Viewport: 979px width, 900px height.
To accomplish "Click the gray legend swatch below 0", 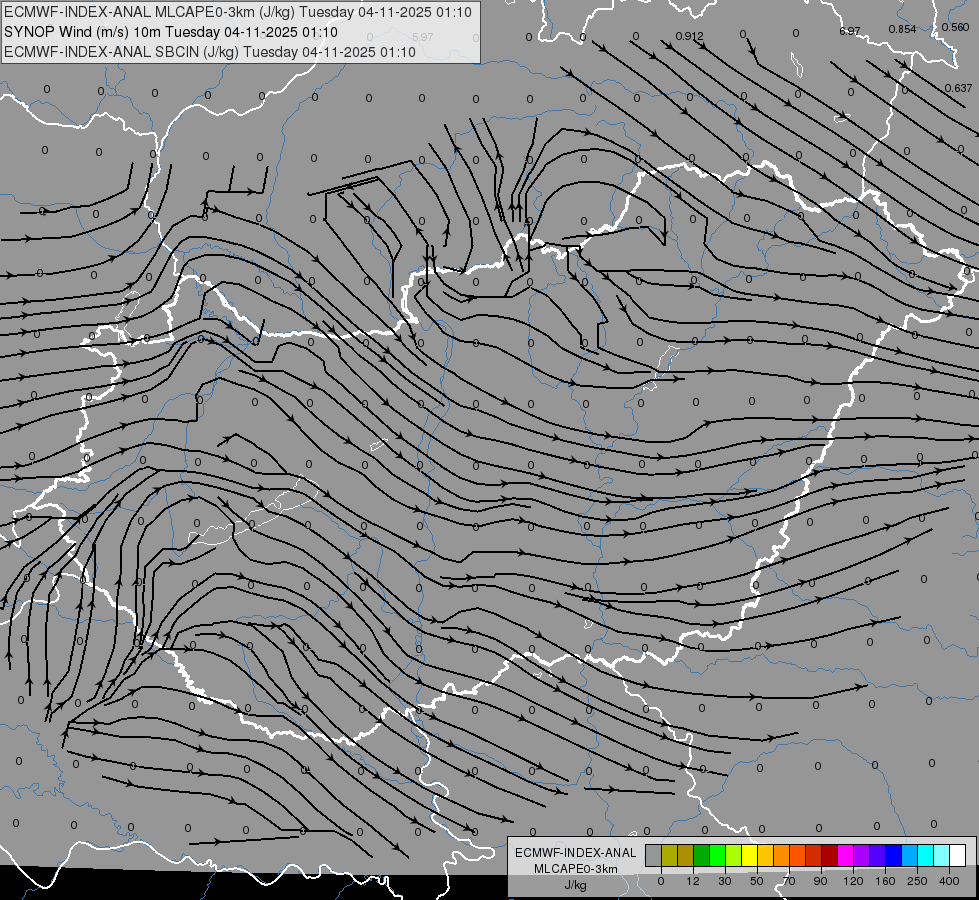I will pos(654,855).
